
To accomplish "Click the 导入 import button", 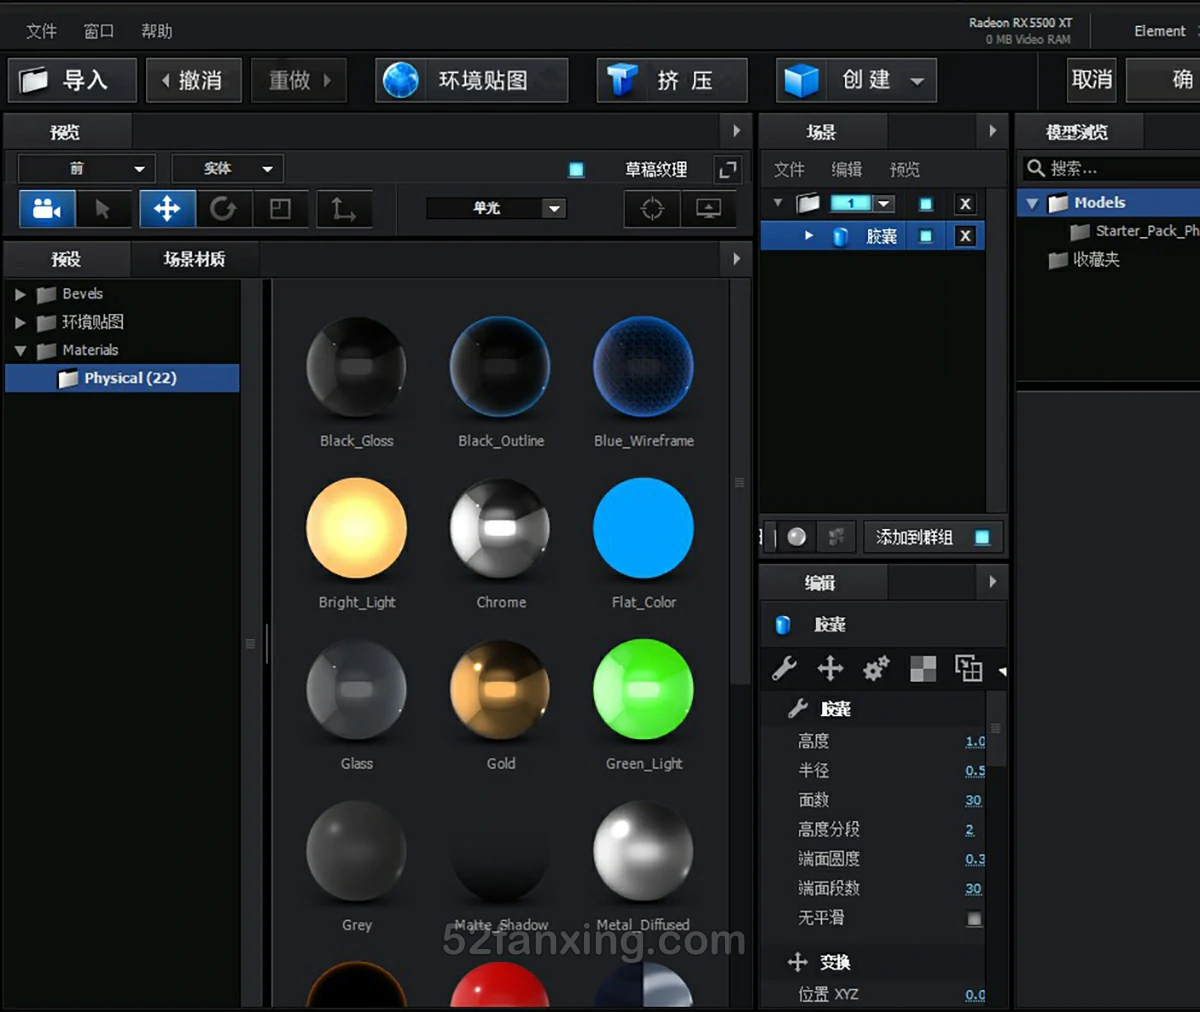I will point(72,80).
